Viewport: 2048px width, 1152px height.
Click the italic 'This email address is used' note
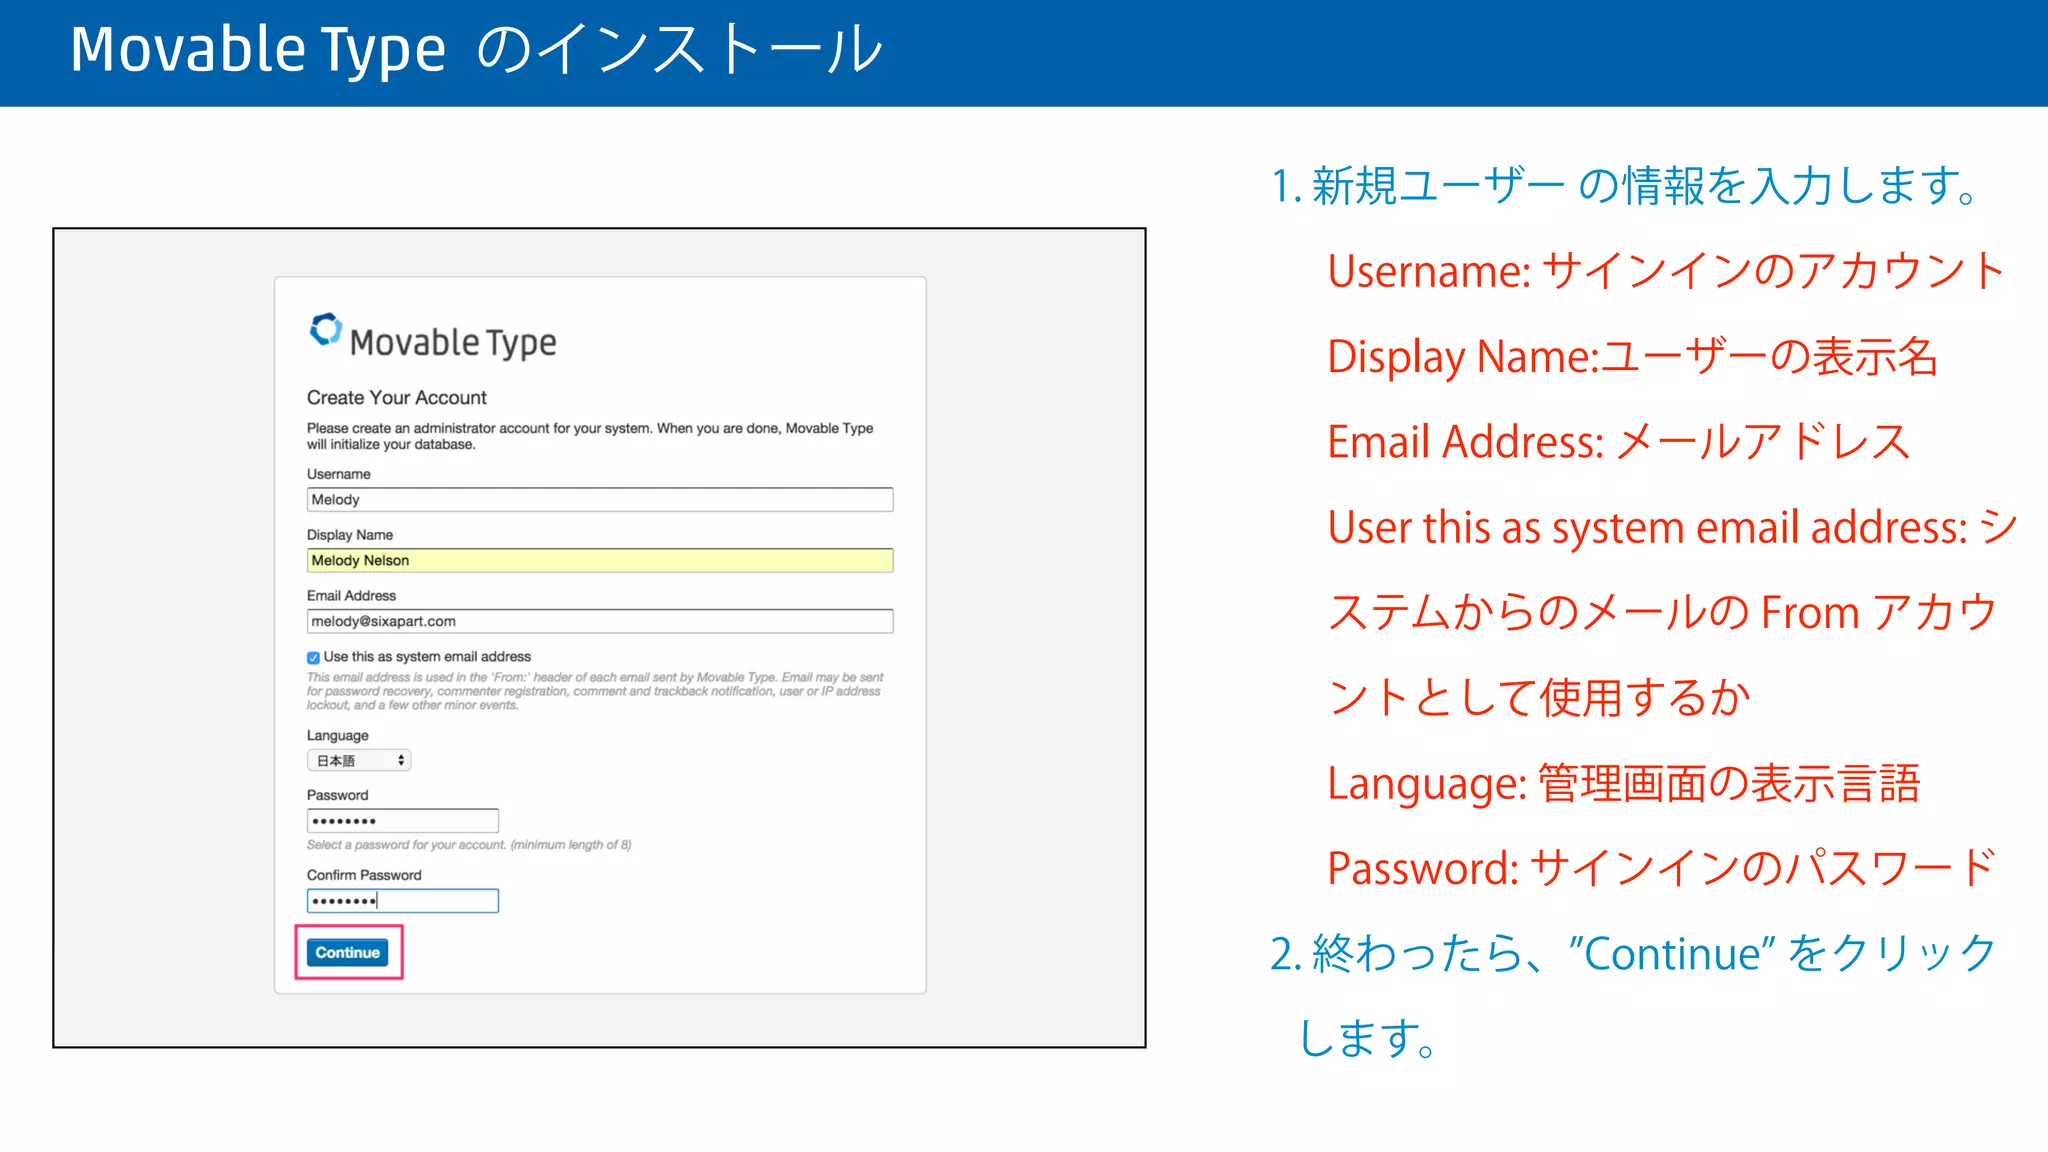pyautogui.click(x=595, y=691)
